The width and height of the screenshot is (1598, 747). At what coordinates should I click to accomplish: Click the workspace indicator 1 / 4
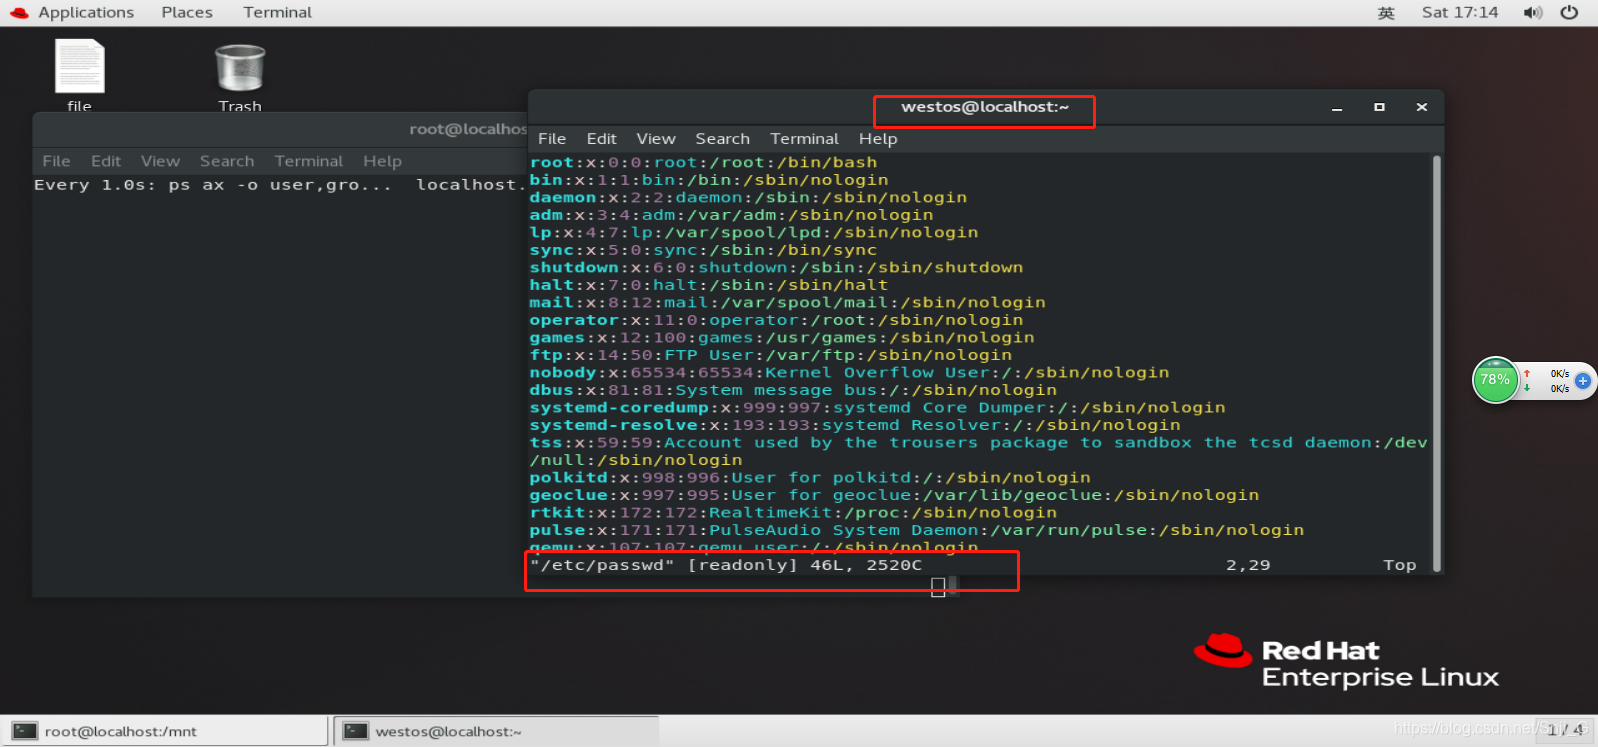click(x=1565, y=730)
